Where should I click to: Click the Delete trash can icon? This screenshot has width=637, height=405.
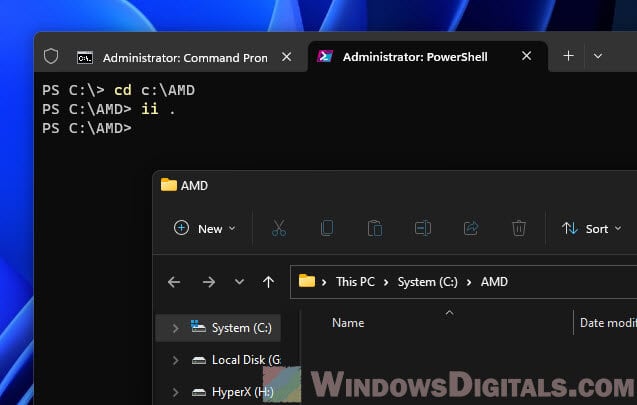click(519, 228)
